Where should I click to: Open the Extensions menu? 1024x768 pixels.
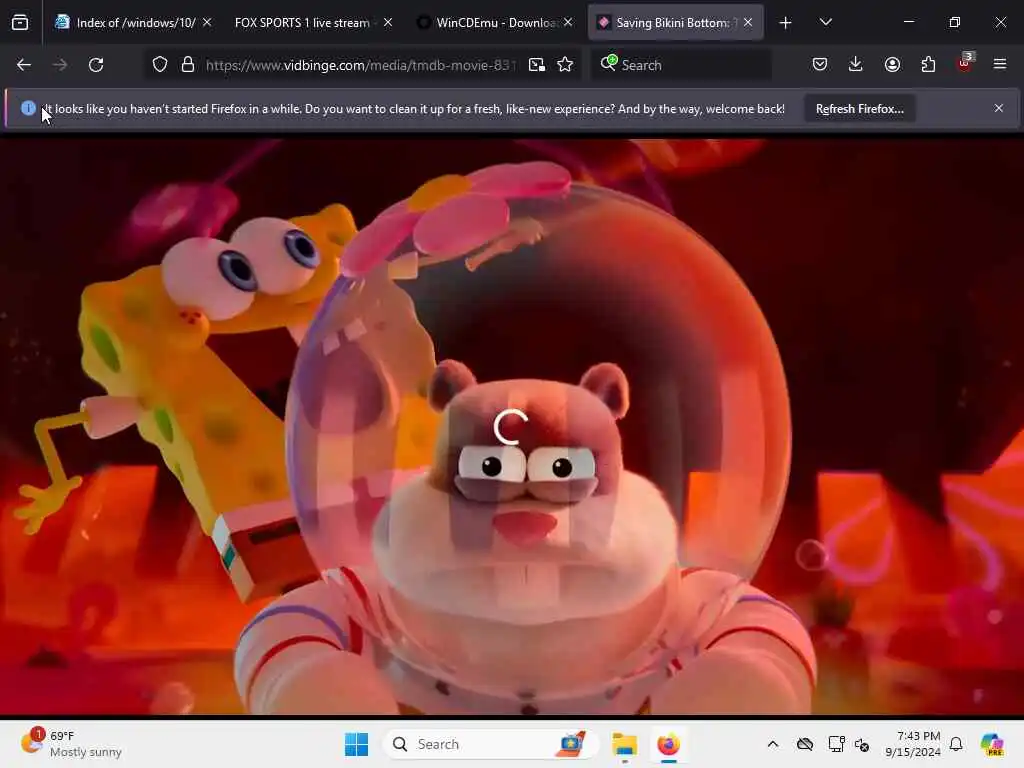(928, 65)
